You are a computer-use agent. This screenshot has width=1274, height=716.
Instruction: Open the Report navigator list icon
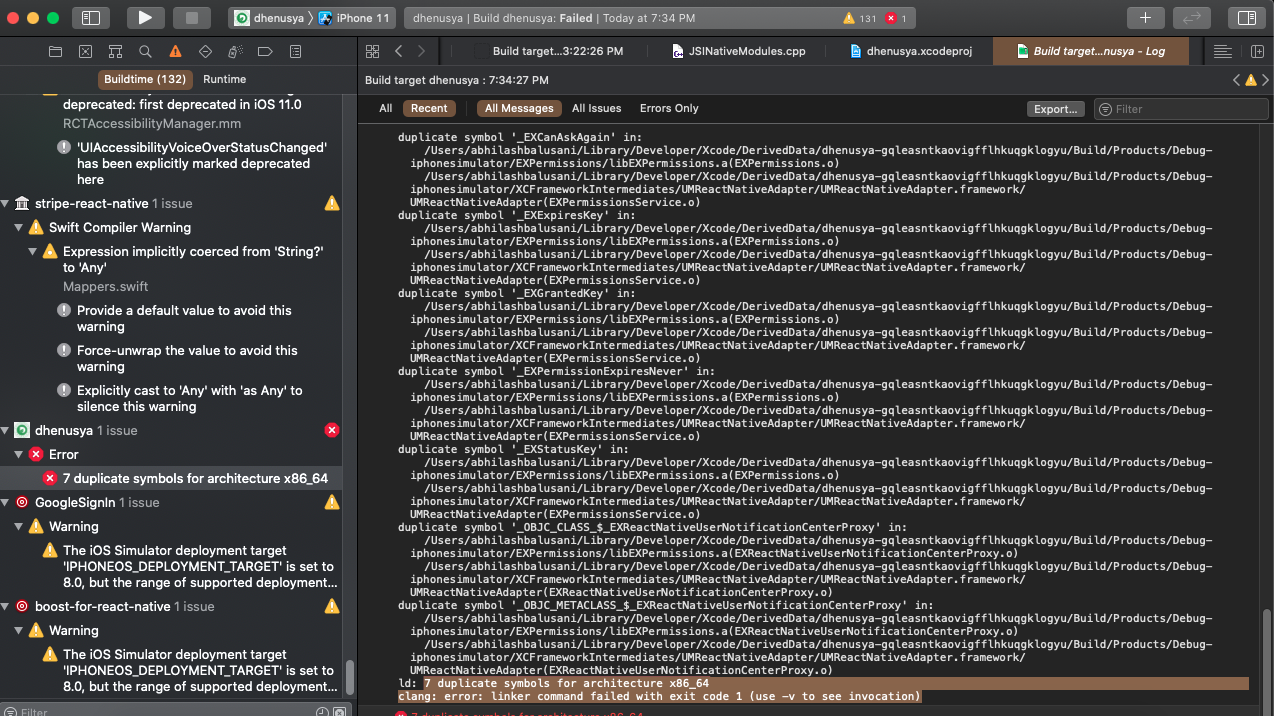point(295,50)
